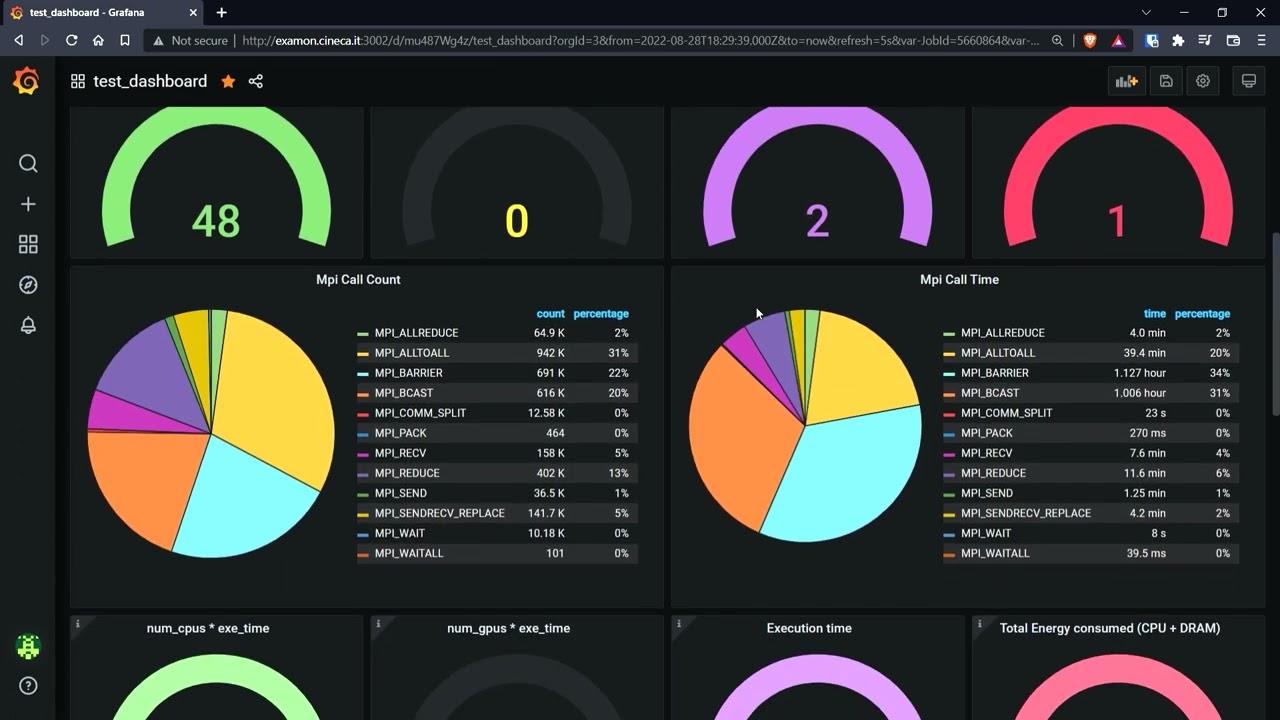The image size is (1280, 720).
Task: Sort Mpi Call Time legend by percentage
Action: (x=1202, y=314)
